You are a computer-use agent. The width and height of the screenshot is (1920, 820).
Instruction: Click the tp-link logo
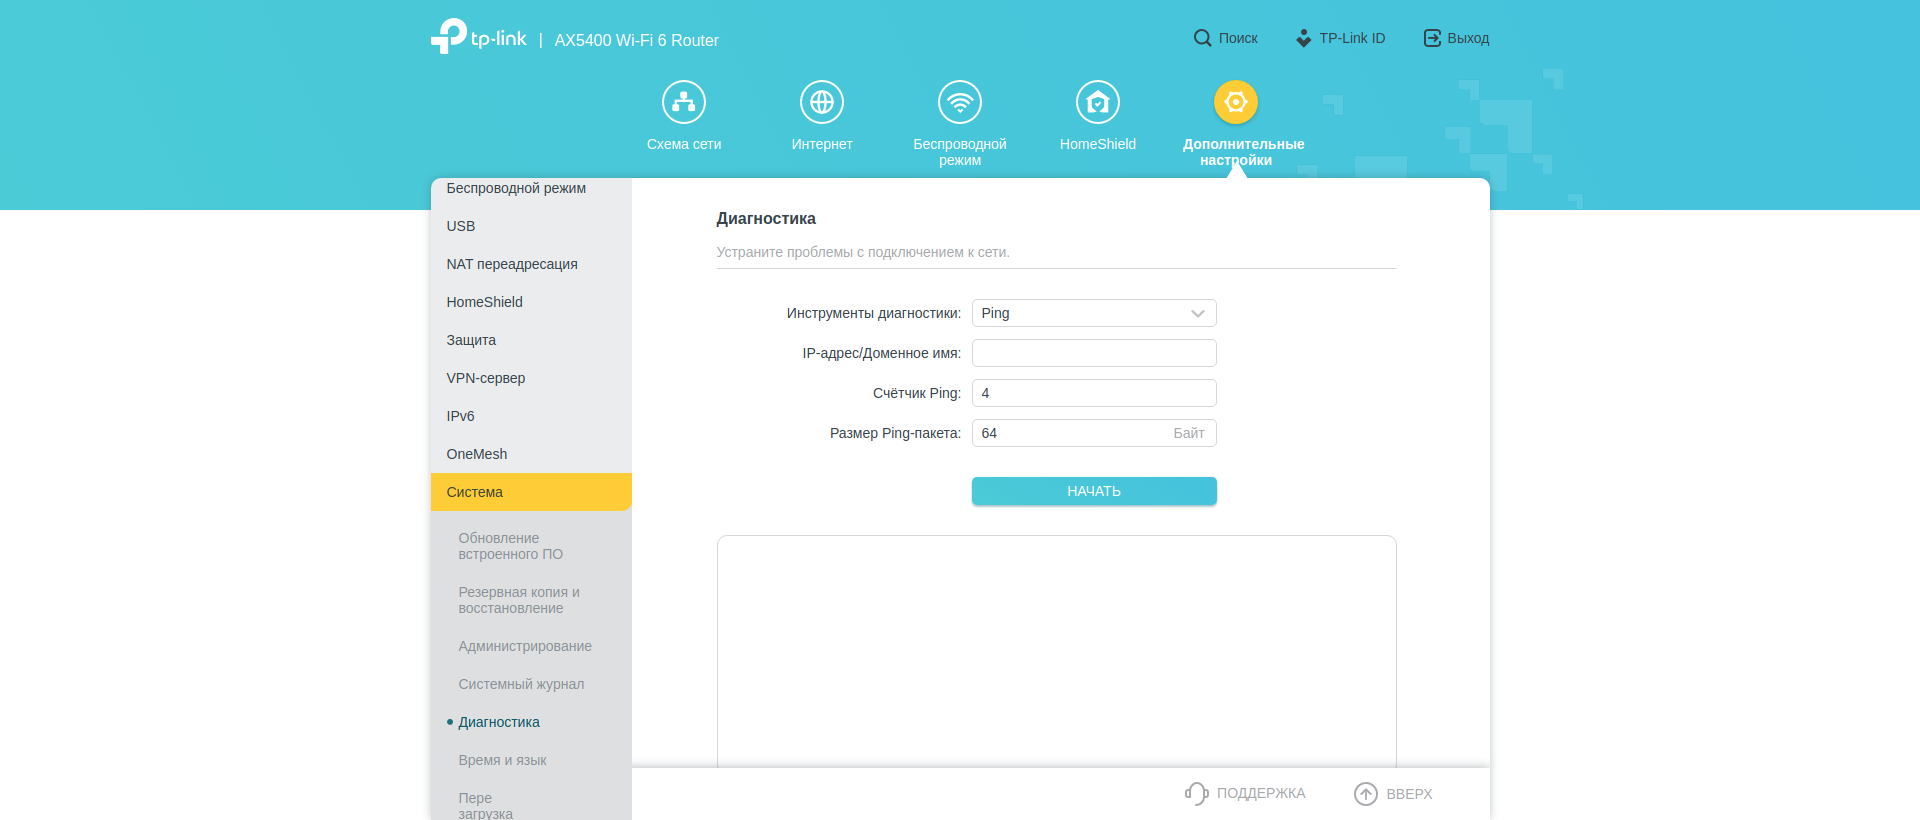point(479,37)
